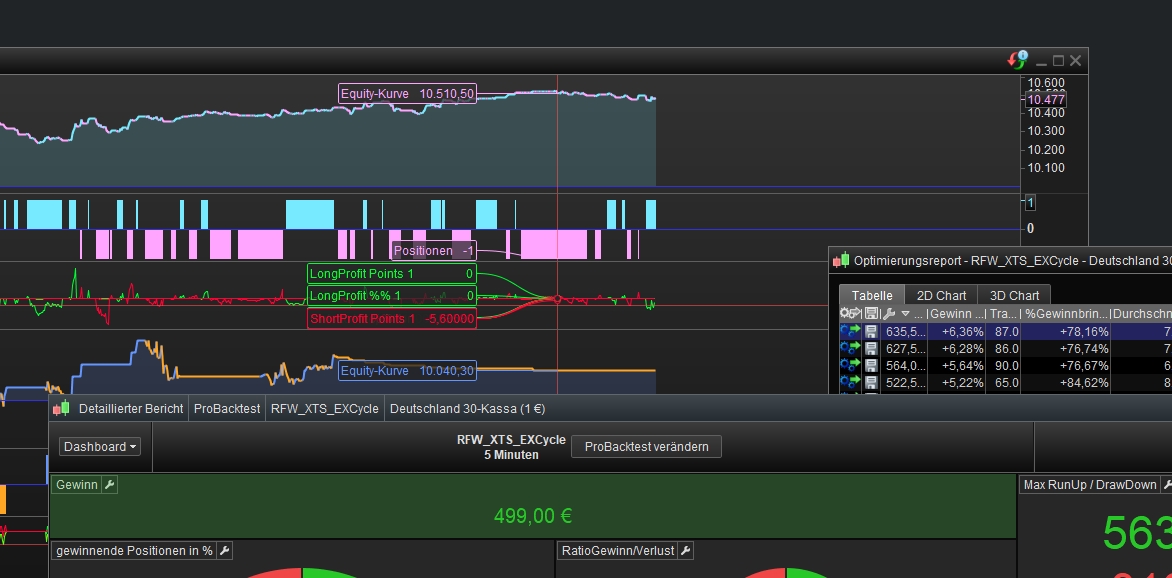
Task: Open wrench settings of the Gewinn widget
Action: click(109, 485)
